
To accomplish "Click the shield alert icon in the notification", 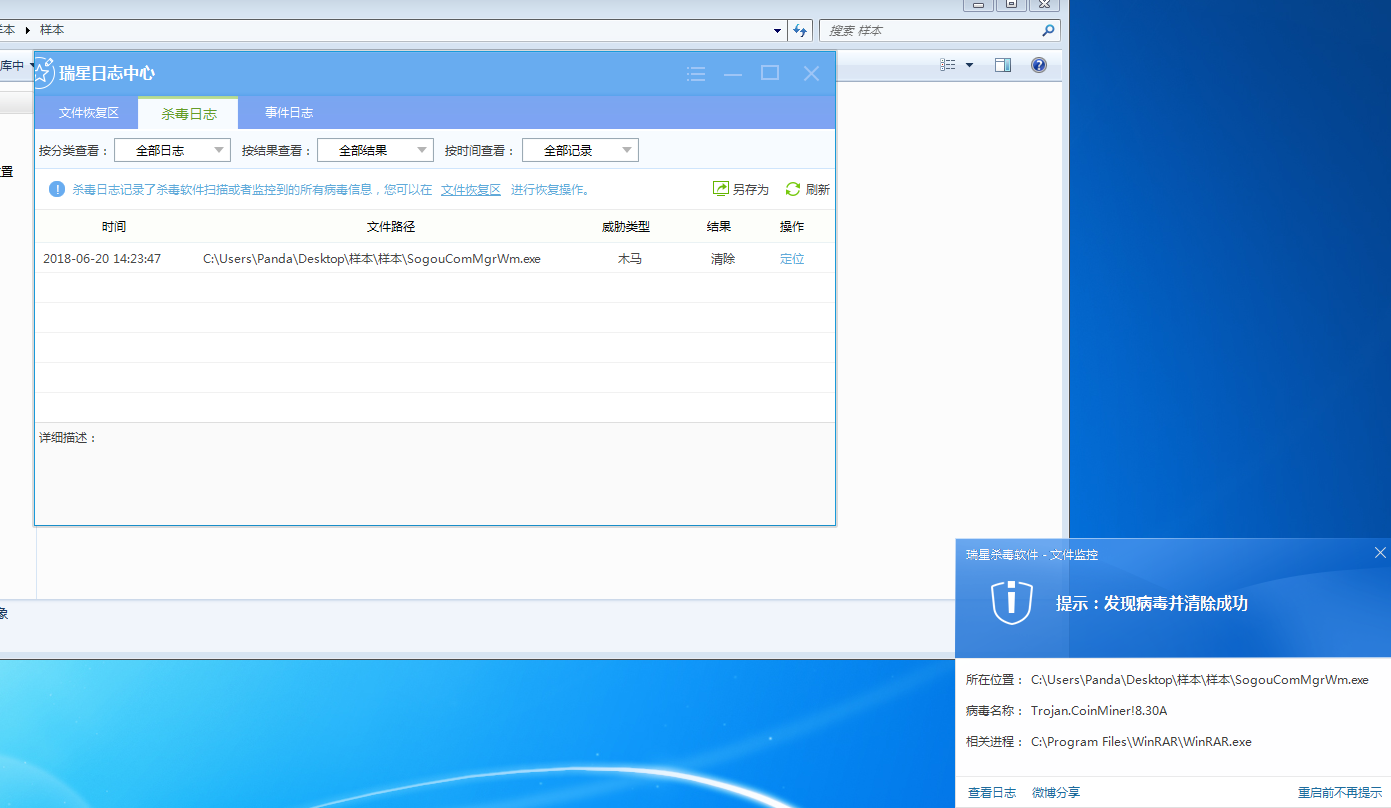I will tap(1011, 602).
